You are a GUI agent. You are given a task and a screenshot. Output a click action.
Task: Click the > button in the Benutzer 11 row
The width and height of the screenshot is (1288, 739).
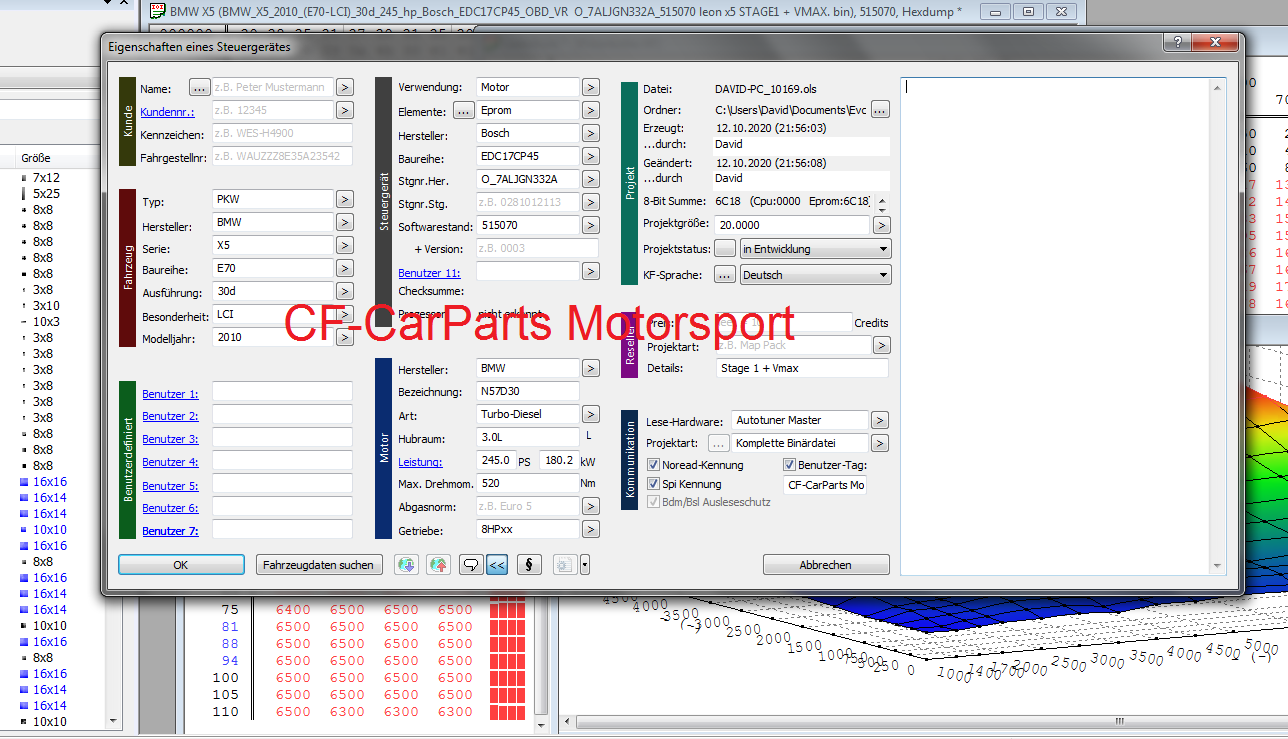pyautogui.click(x=591, y=272)
